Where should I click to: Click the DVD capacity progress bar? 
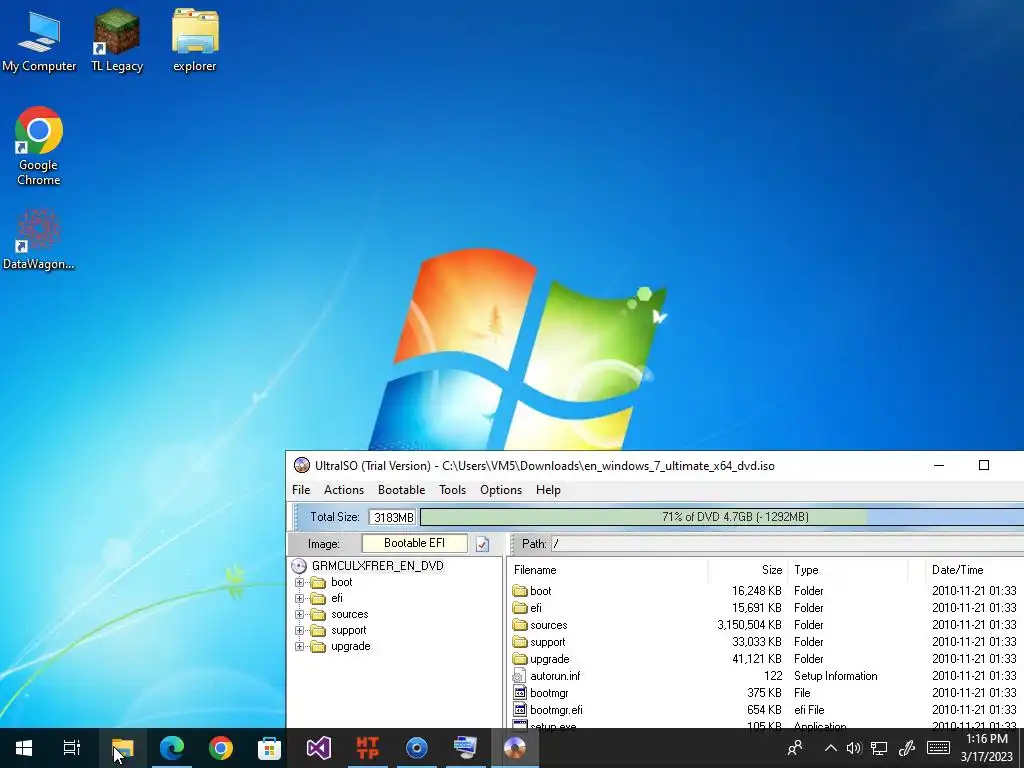[x=722, y=517]
